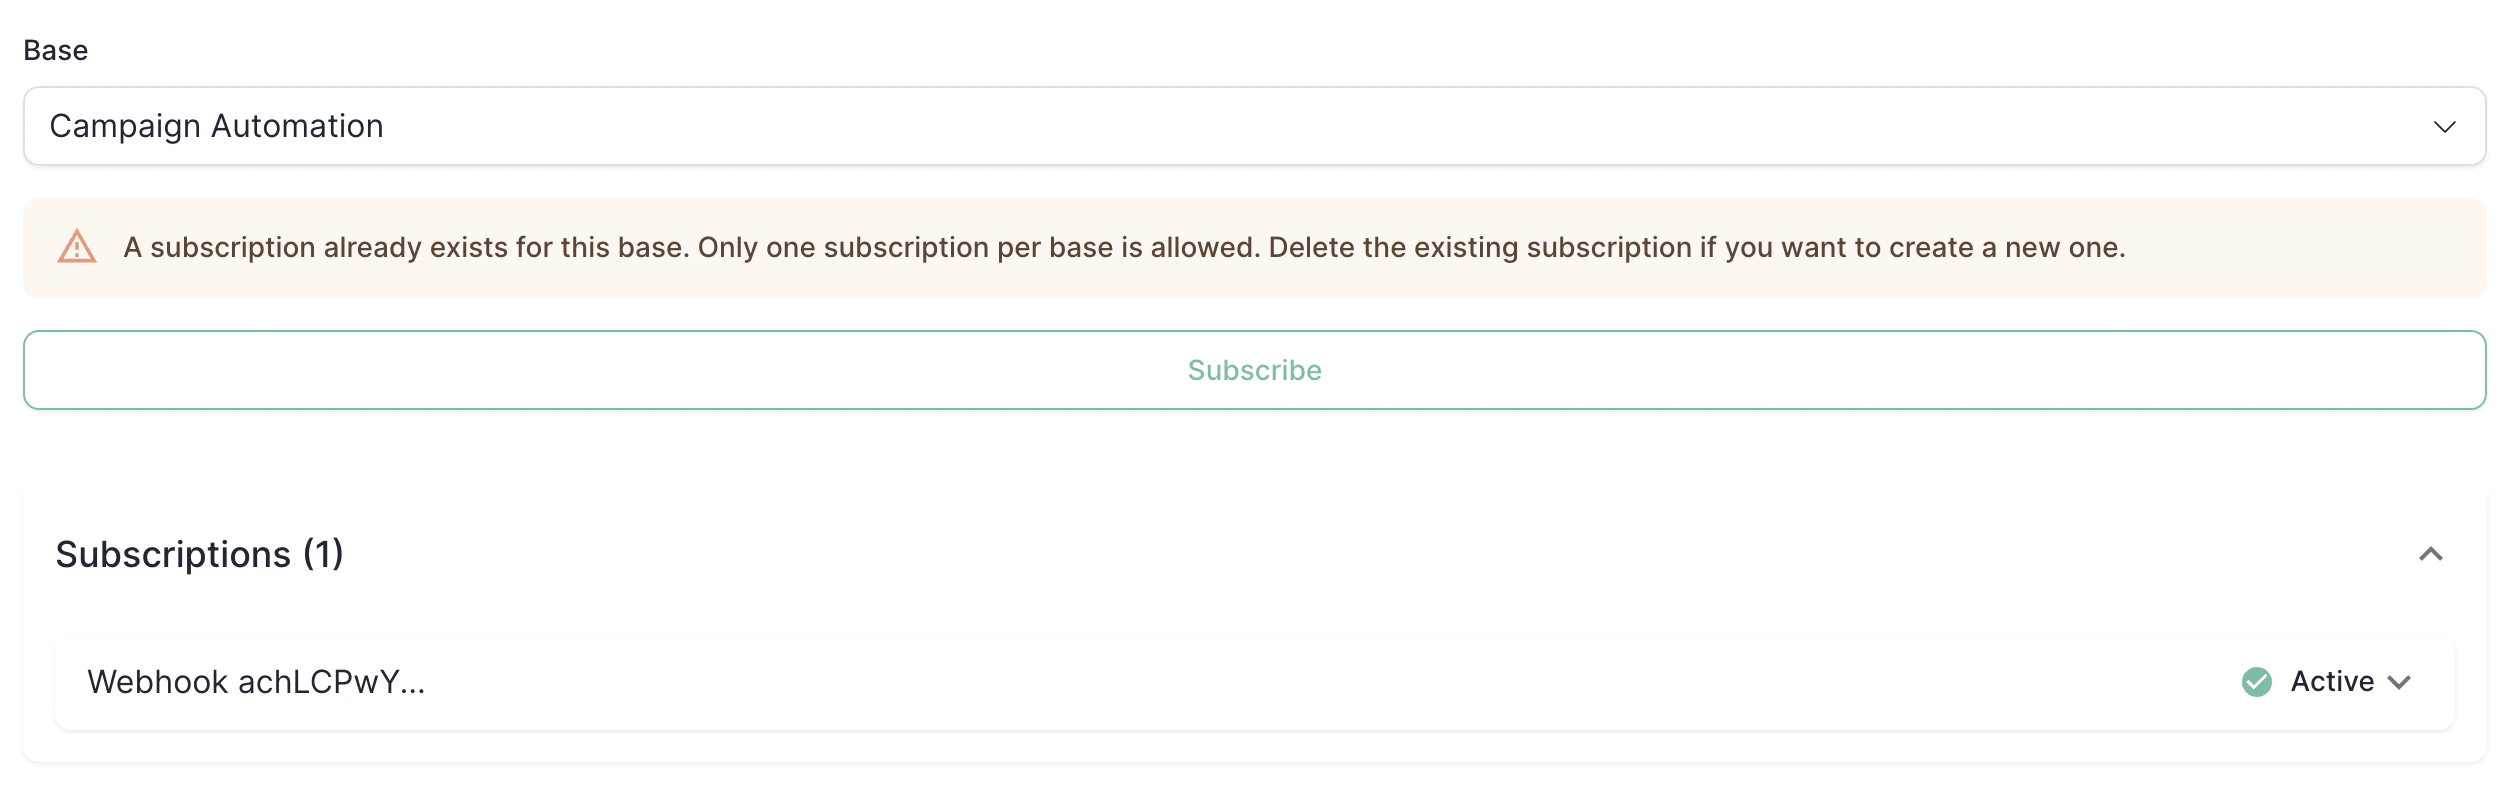Select the Base field label
Screen dimensions: 2514x802
[55, 50]
